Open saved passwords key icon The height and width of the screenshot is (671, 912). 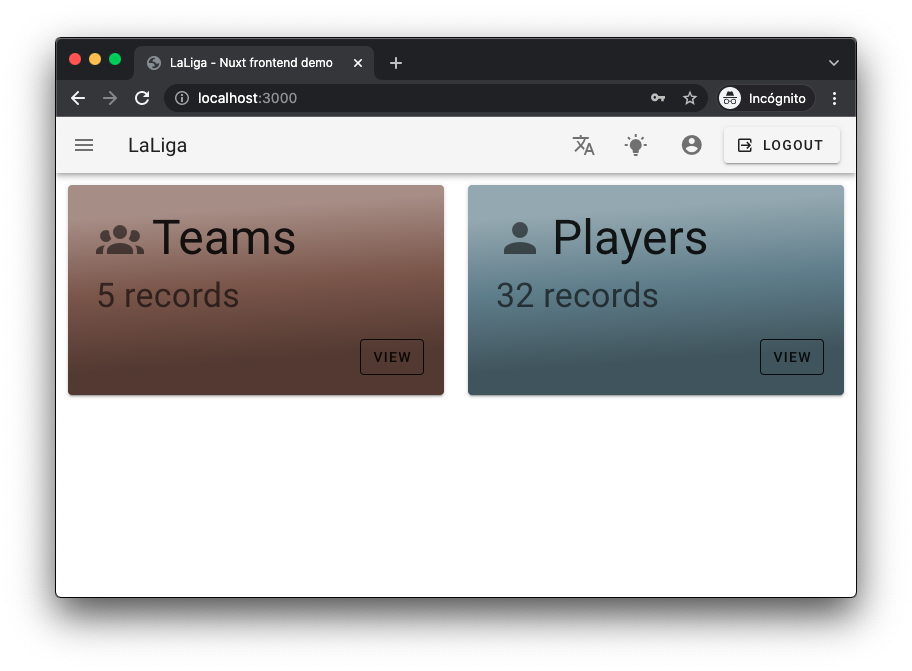[658, 98]
